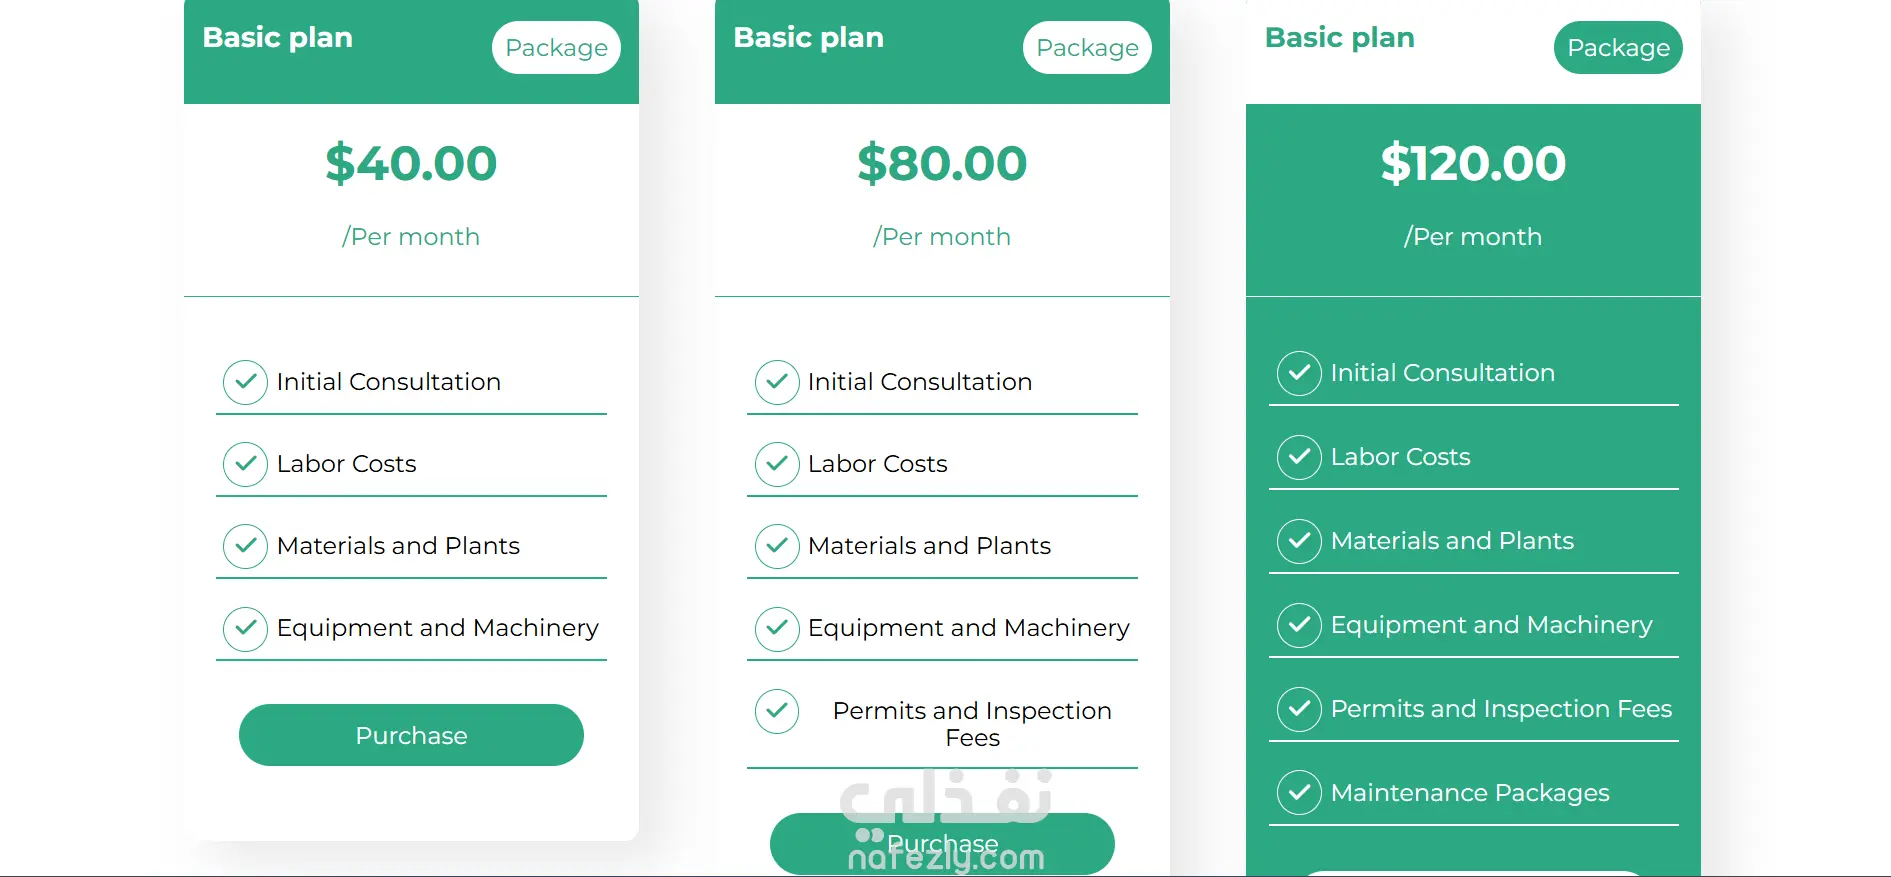The height and width of the screenshot is (877, 1891).
Task: Click the Package badge on the $80 plan
Action: (x=1087, y=48)
